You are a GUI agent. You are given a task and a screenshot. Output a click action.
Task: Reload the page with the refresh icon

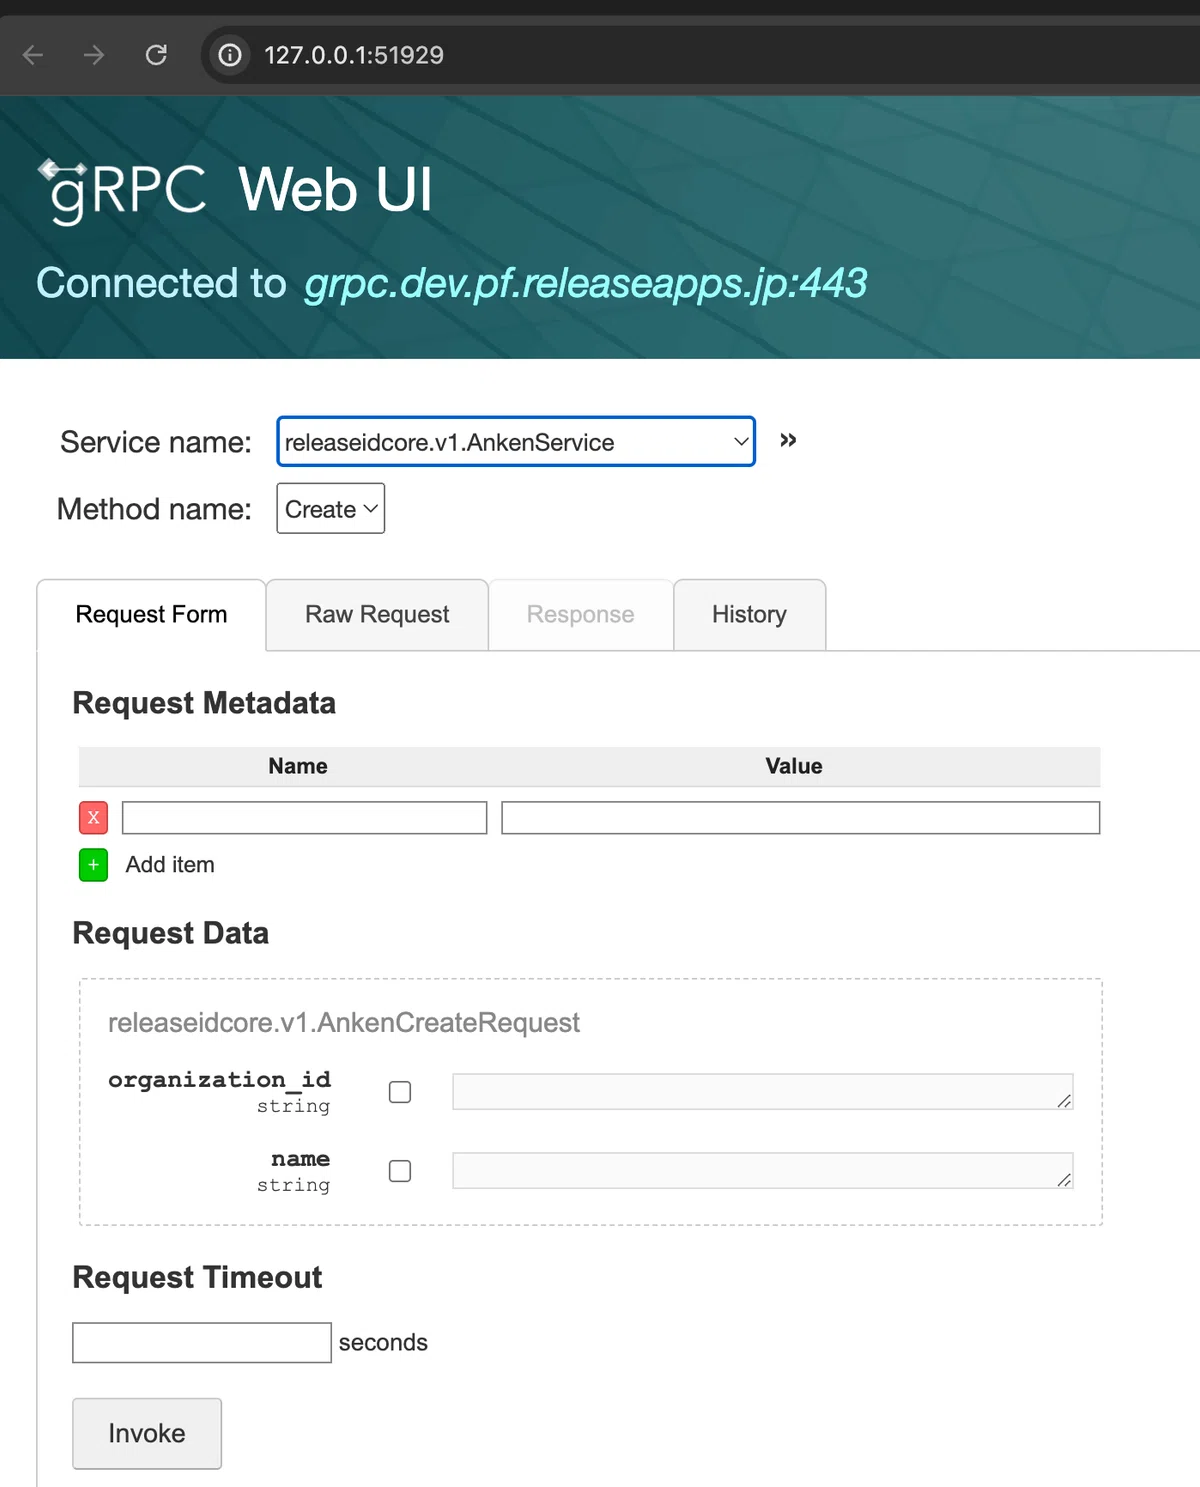pos(156,55)
